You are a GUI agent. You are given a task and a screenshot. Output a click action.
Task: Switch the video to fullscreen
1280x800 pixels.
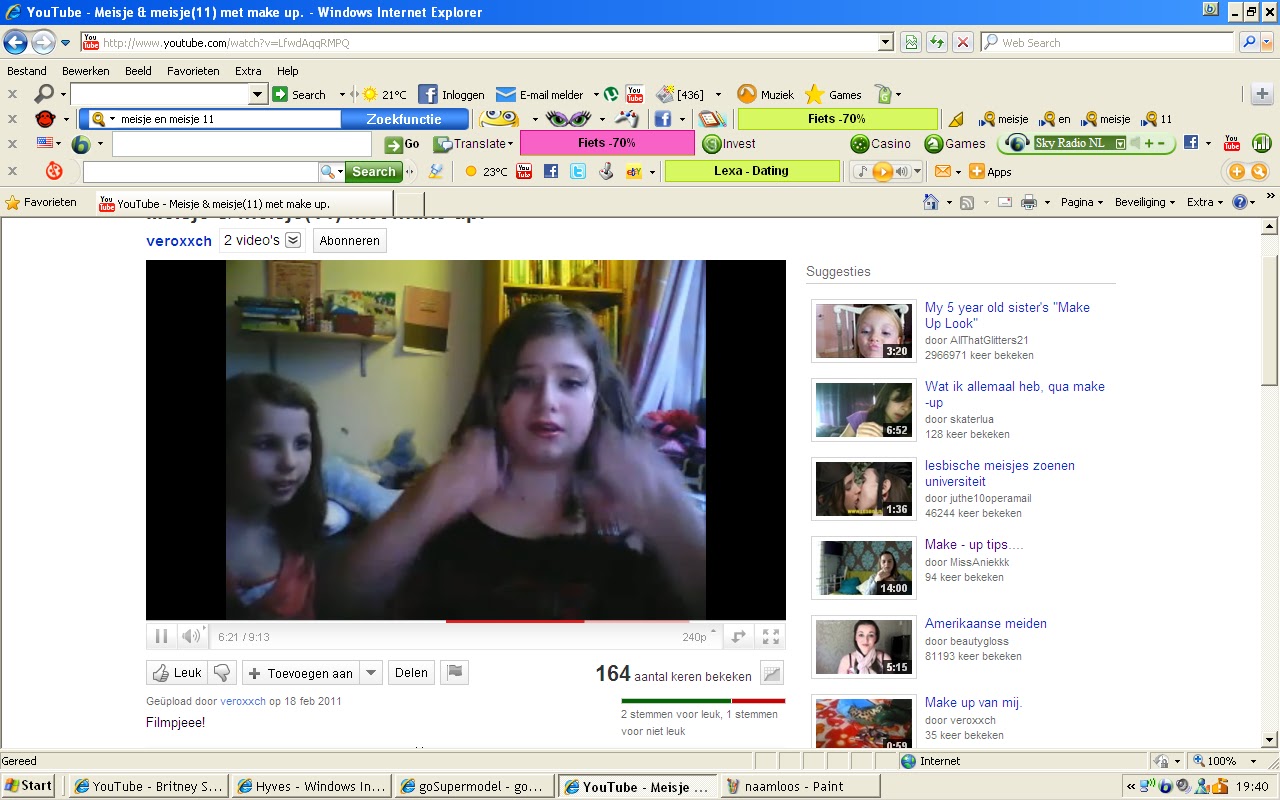pos(771,636)
